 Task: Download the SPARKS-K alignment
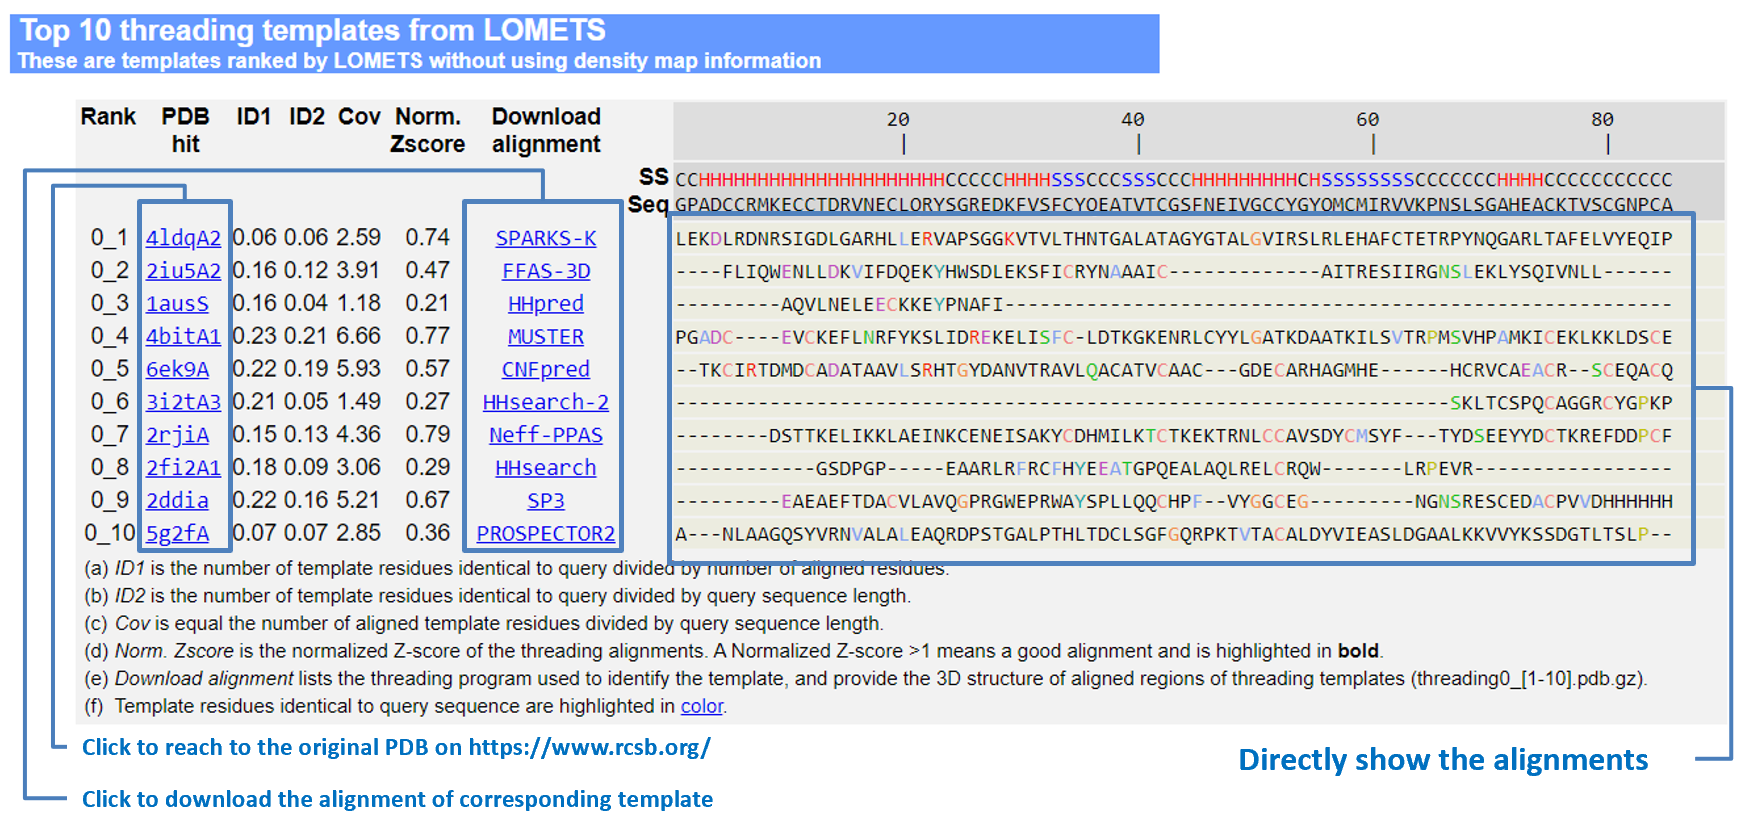pos(546,238)
